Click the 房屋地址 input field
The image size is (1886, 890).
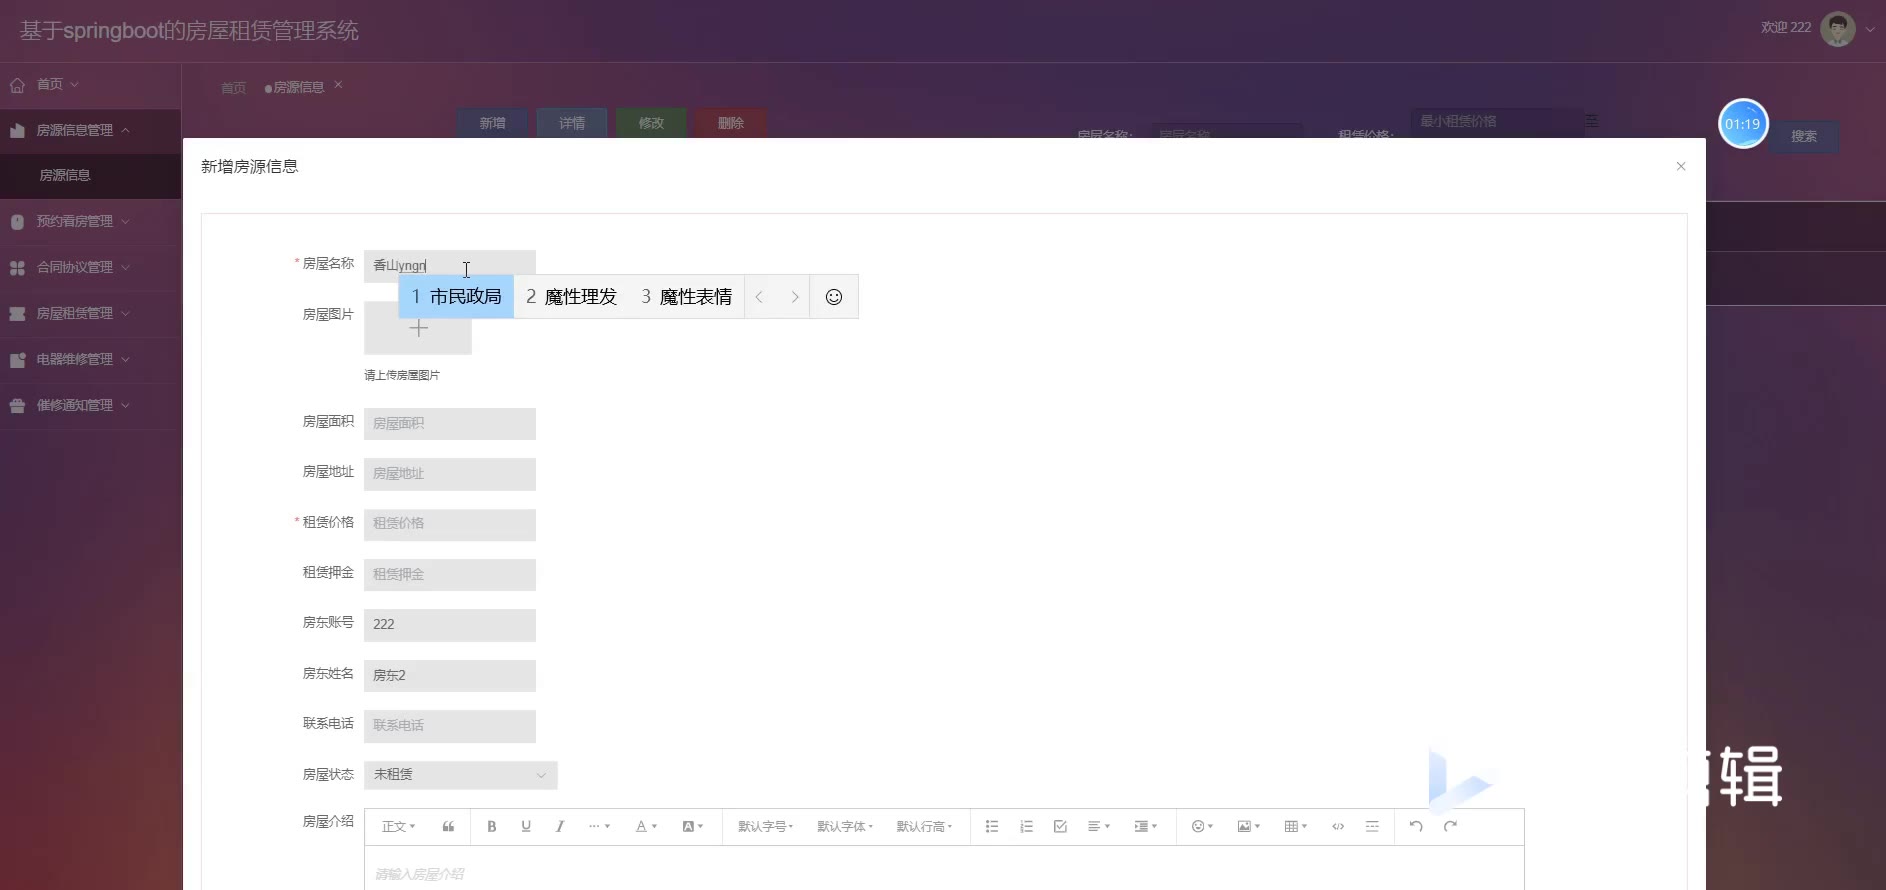[450, 474]
